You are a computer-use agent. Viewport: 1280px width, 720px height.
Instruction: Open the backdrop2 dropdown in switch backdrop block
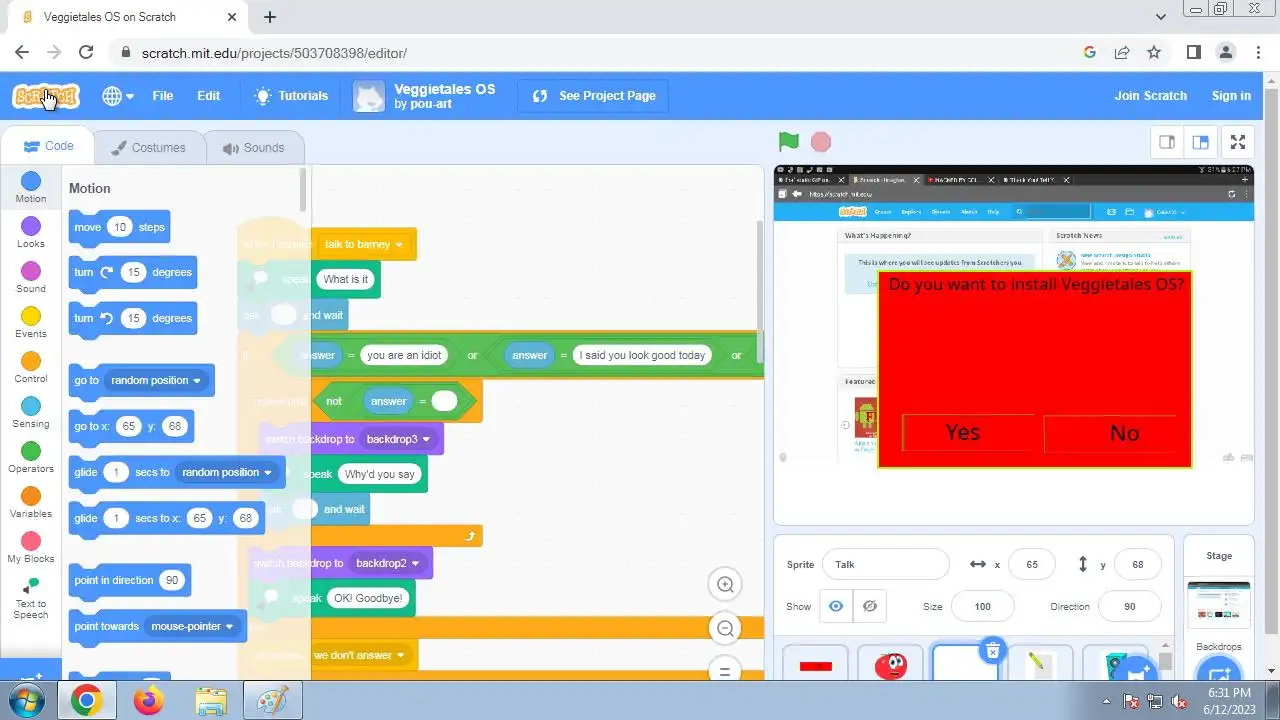tap(388, 563)
